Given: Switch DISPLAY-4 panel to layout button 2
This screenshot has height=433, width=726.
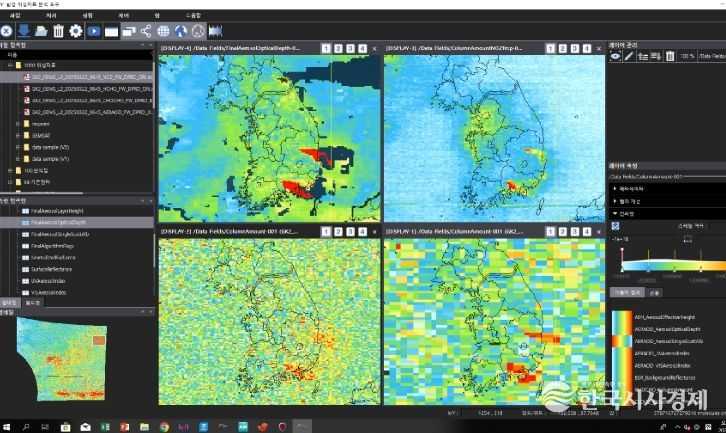Looking at the screenshot, I should 338,48.
